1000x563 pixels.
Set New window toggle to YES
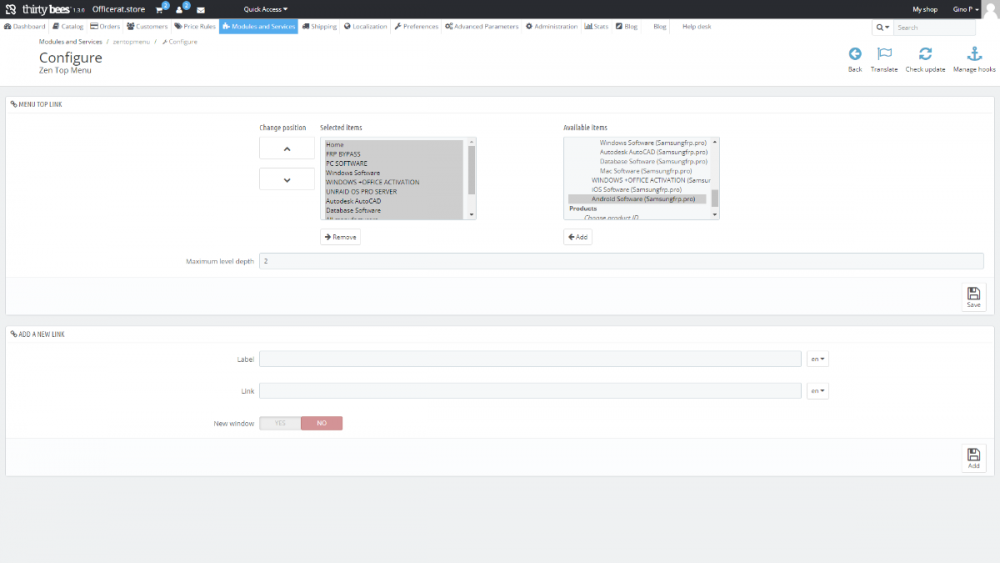click(280, 423)
